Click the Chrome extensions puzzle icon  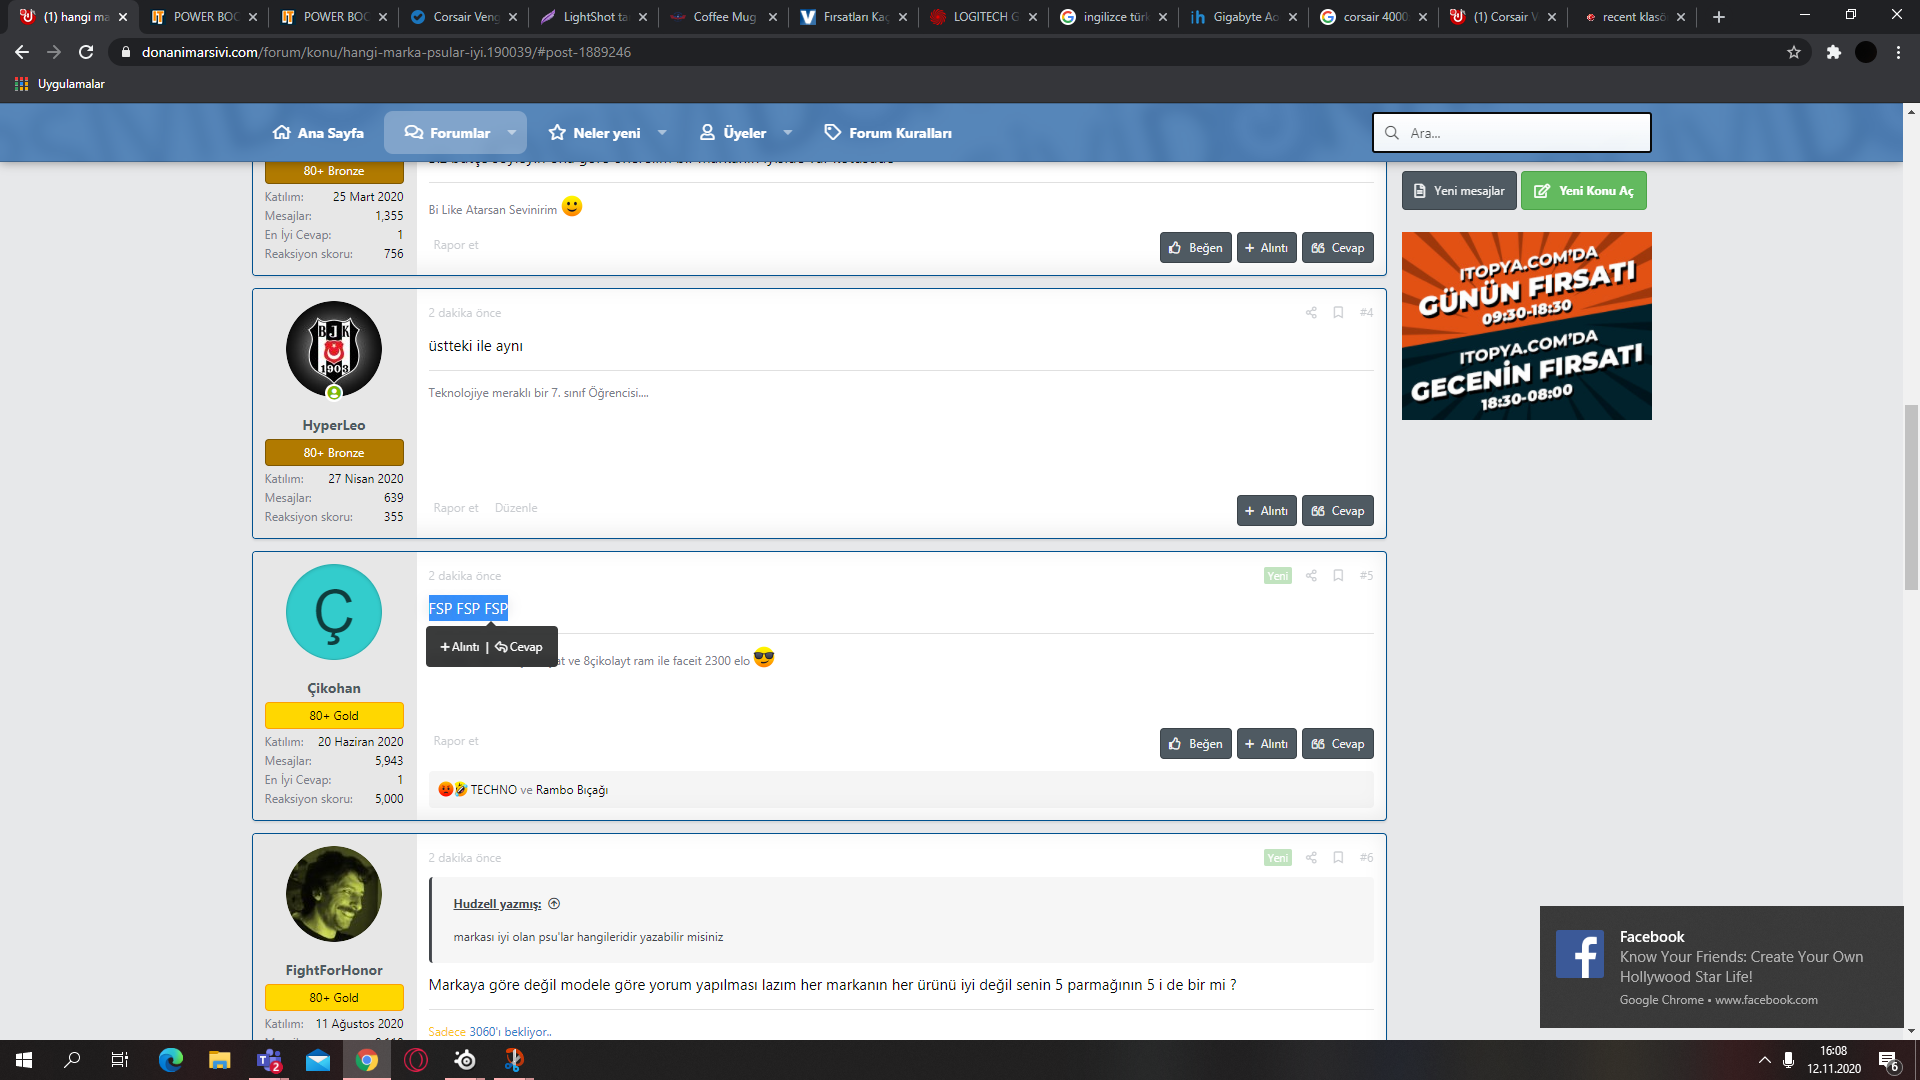pyautogui.click(x=1833, y=52)
